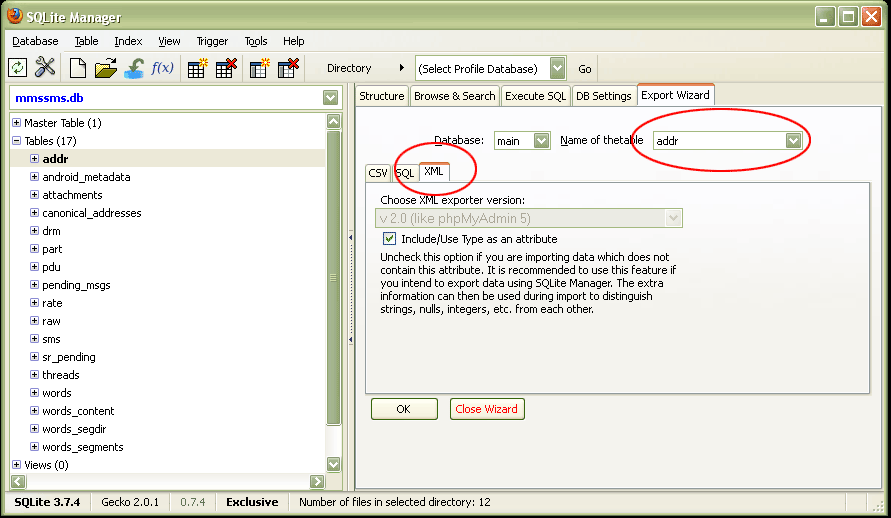The image size is (891, 518).
Task: Select the canonical_addresses table
Action: pos(91,213)
